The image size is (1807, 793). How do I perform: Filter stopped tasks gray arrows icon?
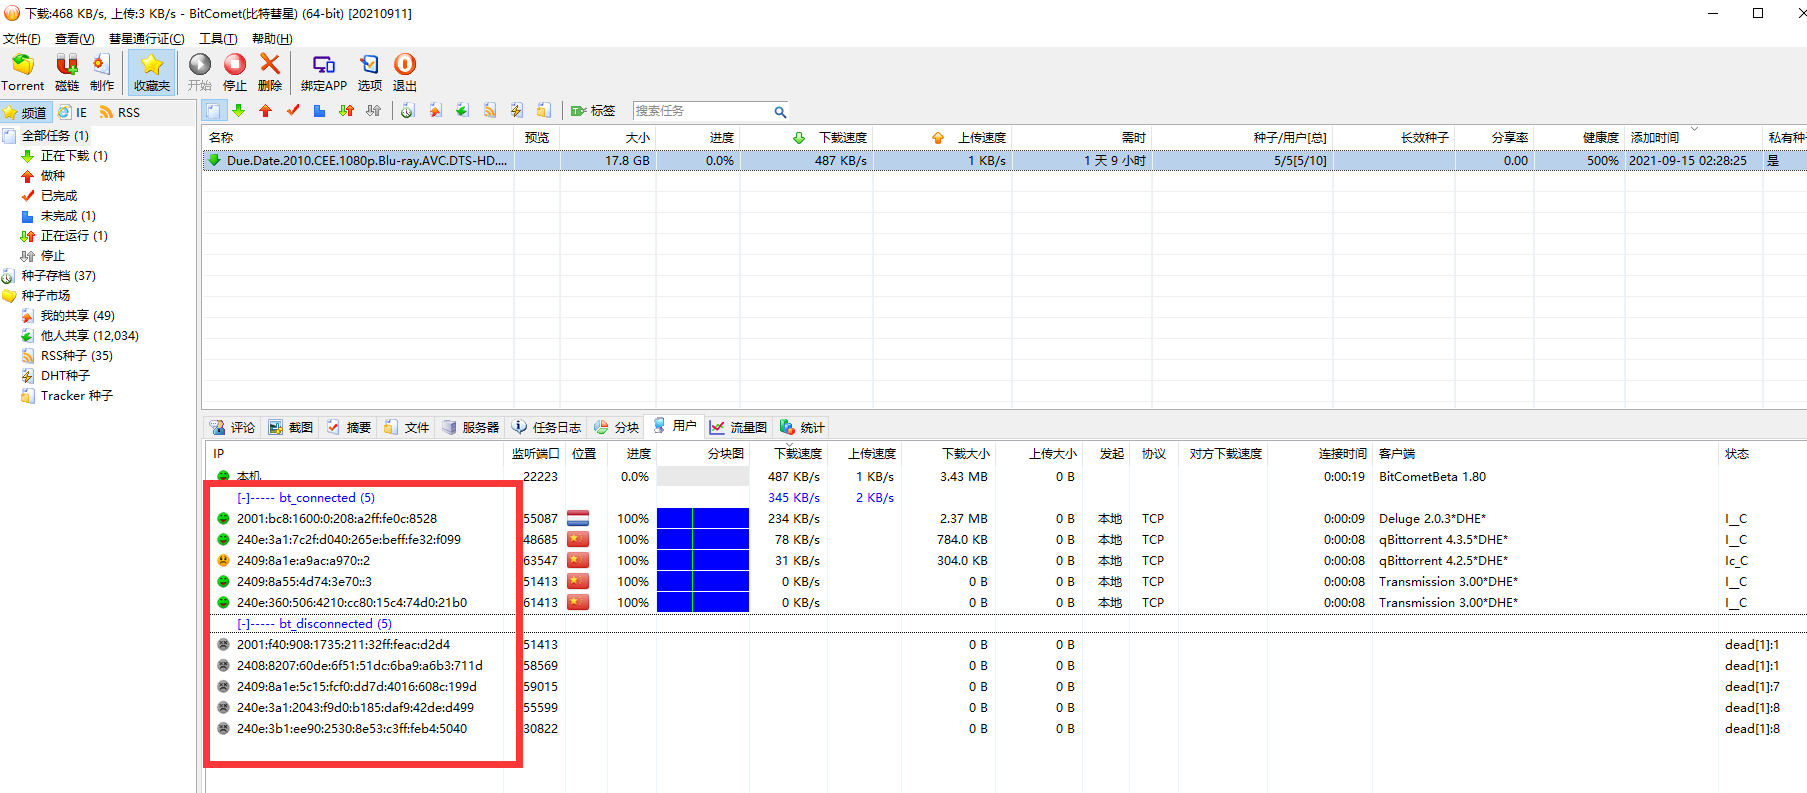tap(373, 111)
